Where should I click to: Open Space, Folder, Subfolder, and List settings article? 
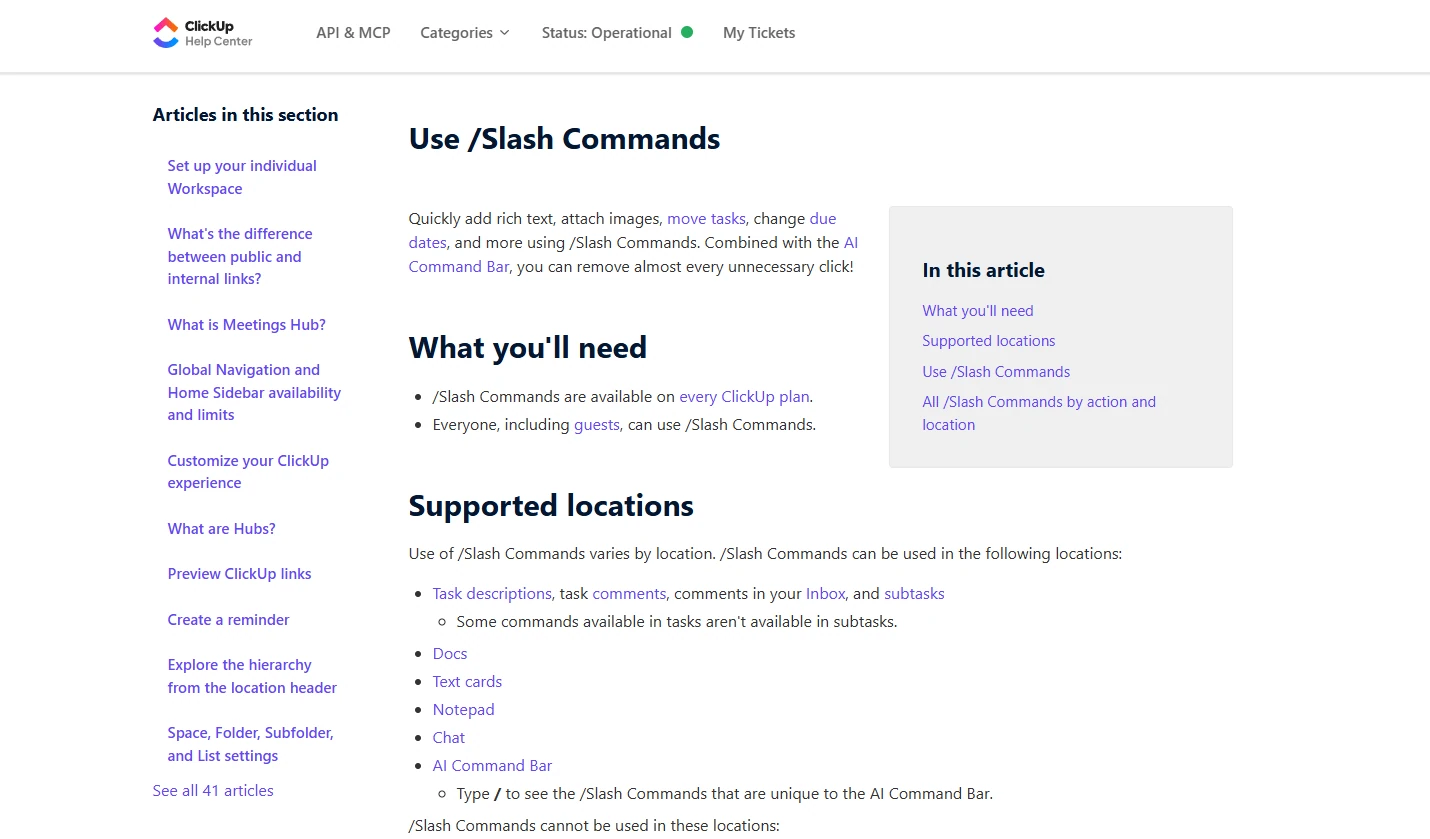[251, 744]
